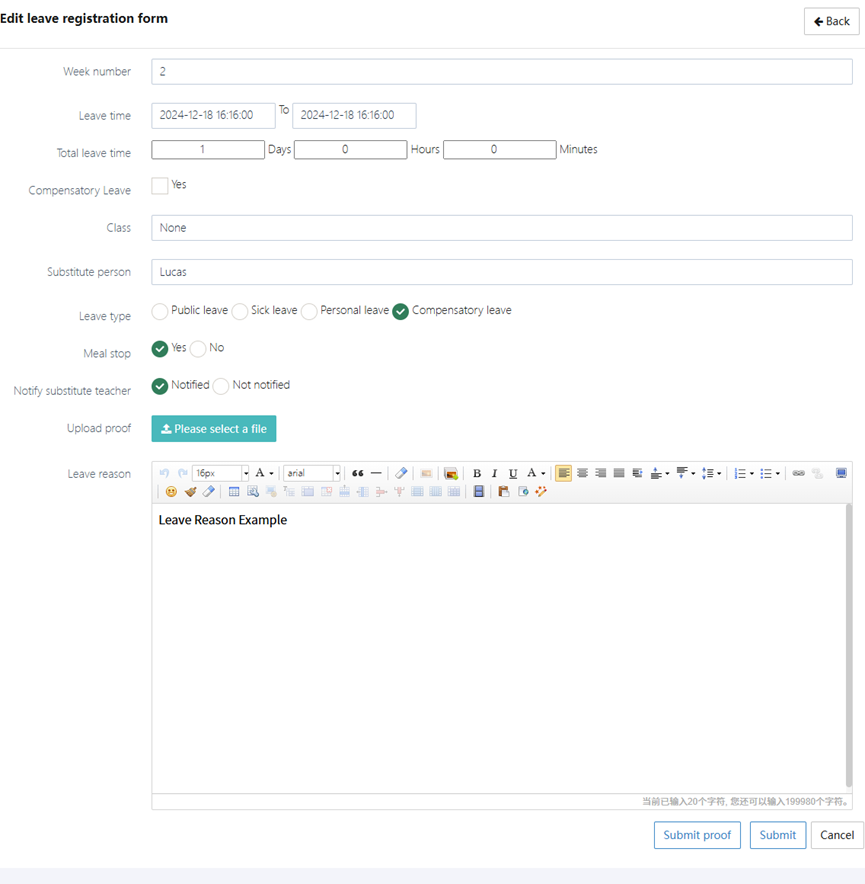865x884 pixels.
Task: Choose No for Meal stop
Action: click(x=198, y=348)
